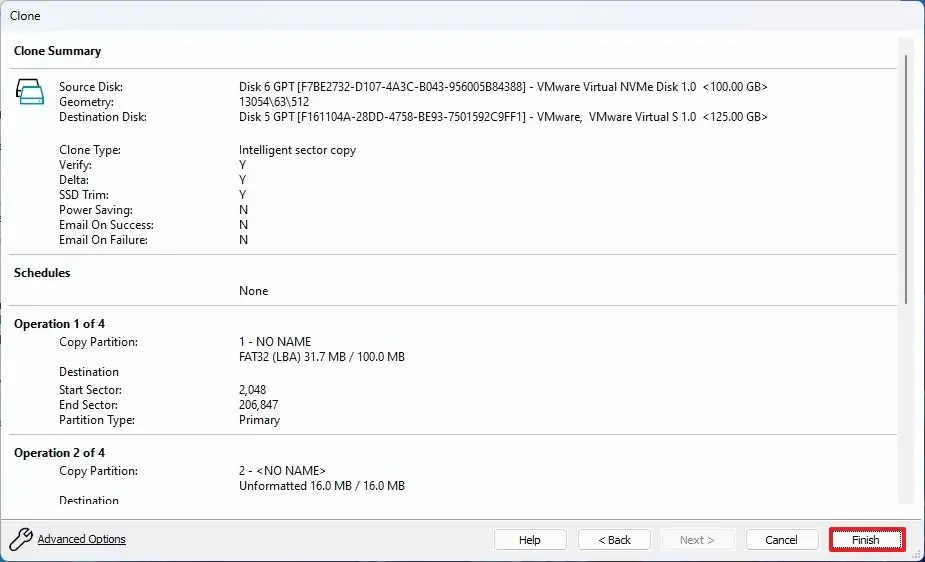Select the Source Disk value Disk 6 GPT line
The width and height of the screenshot is (925, 562).
click(x=503, y=87)
